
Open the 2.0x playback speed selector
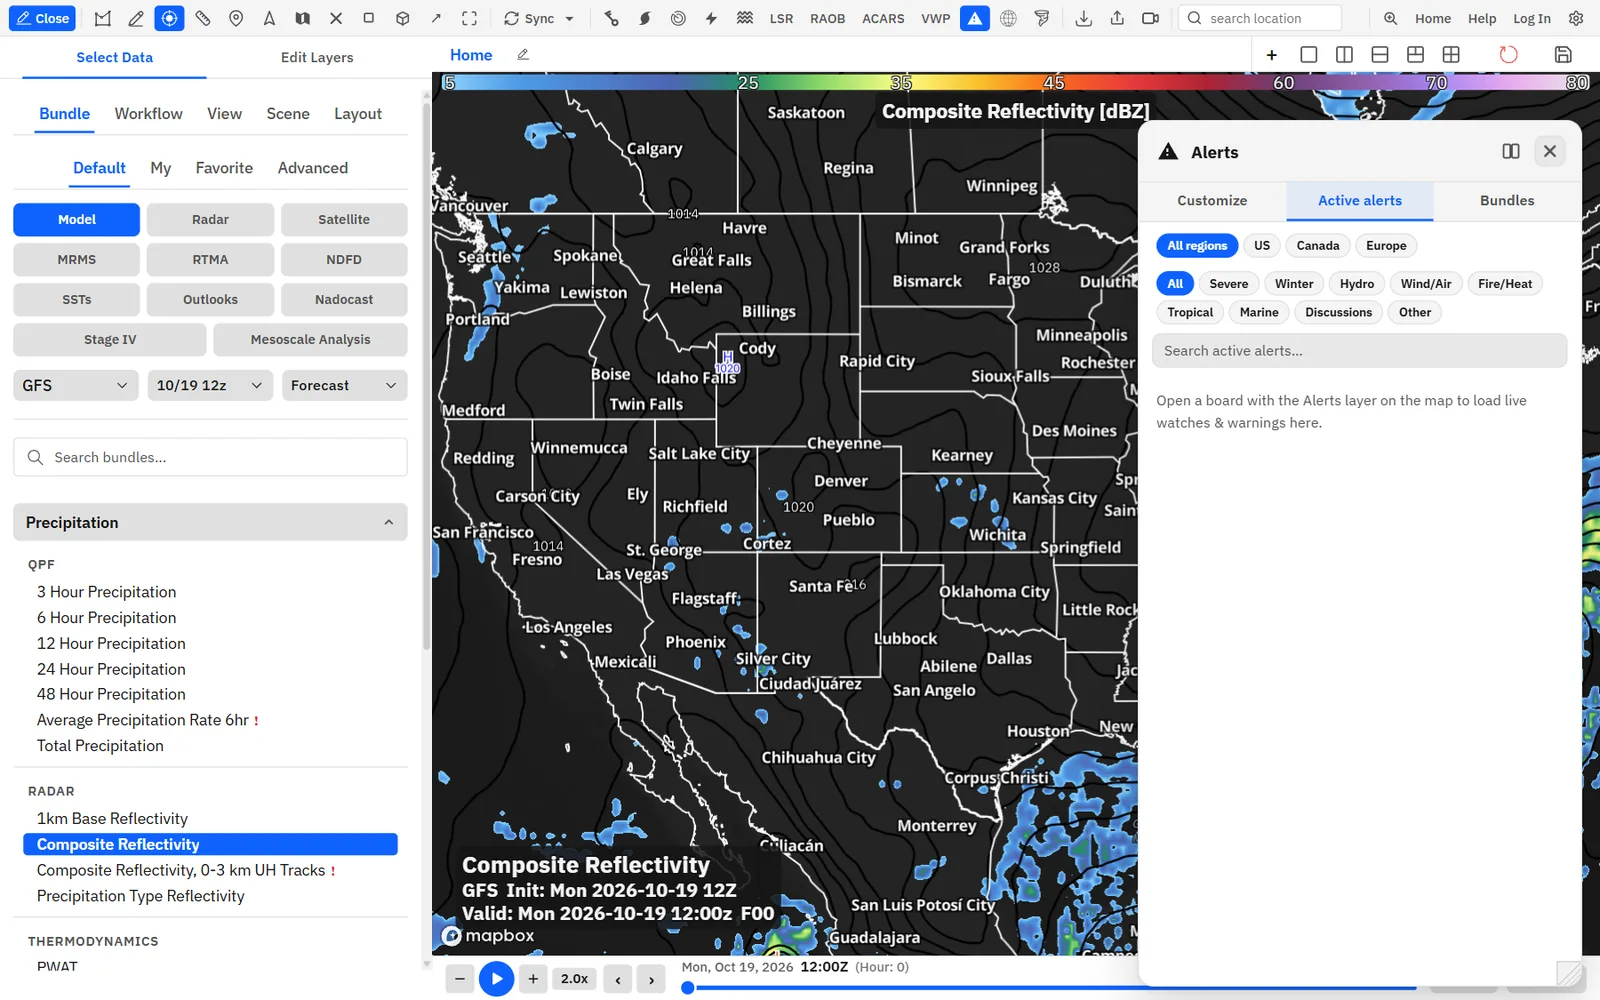click(x=575, y=979)
